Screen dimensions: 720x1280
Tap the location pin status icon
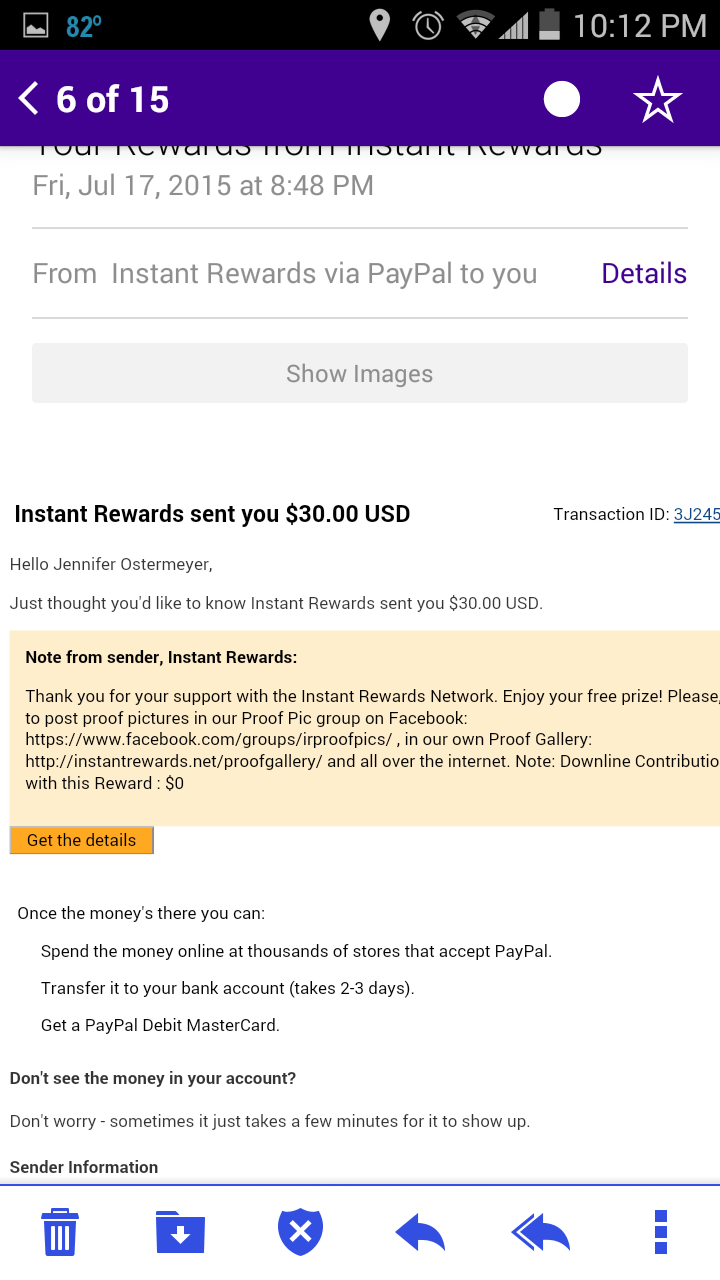pos(379,25)
